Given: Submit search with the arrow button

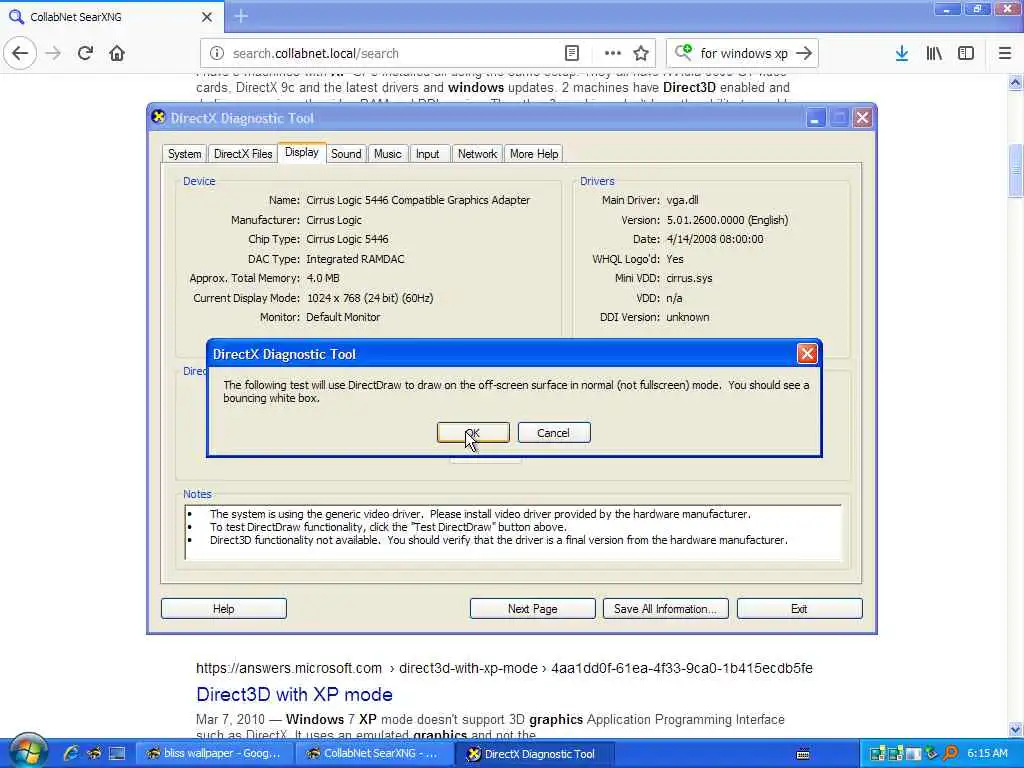Looking at the screenshot, I should coord(804,53).
